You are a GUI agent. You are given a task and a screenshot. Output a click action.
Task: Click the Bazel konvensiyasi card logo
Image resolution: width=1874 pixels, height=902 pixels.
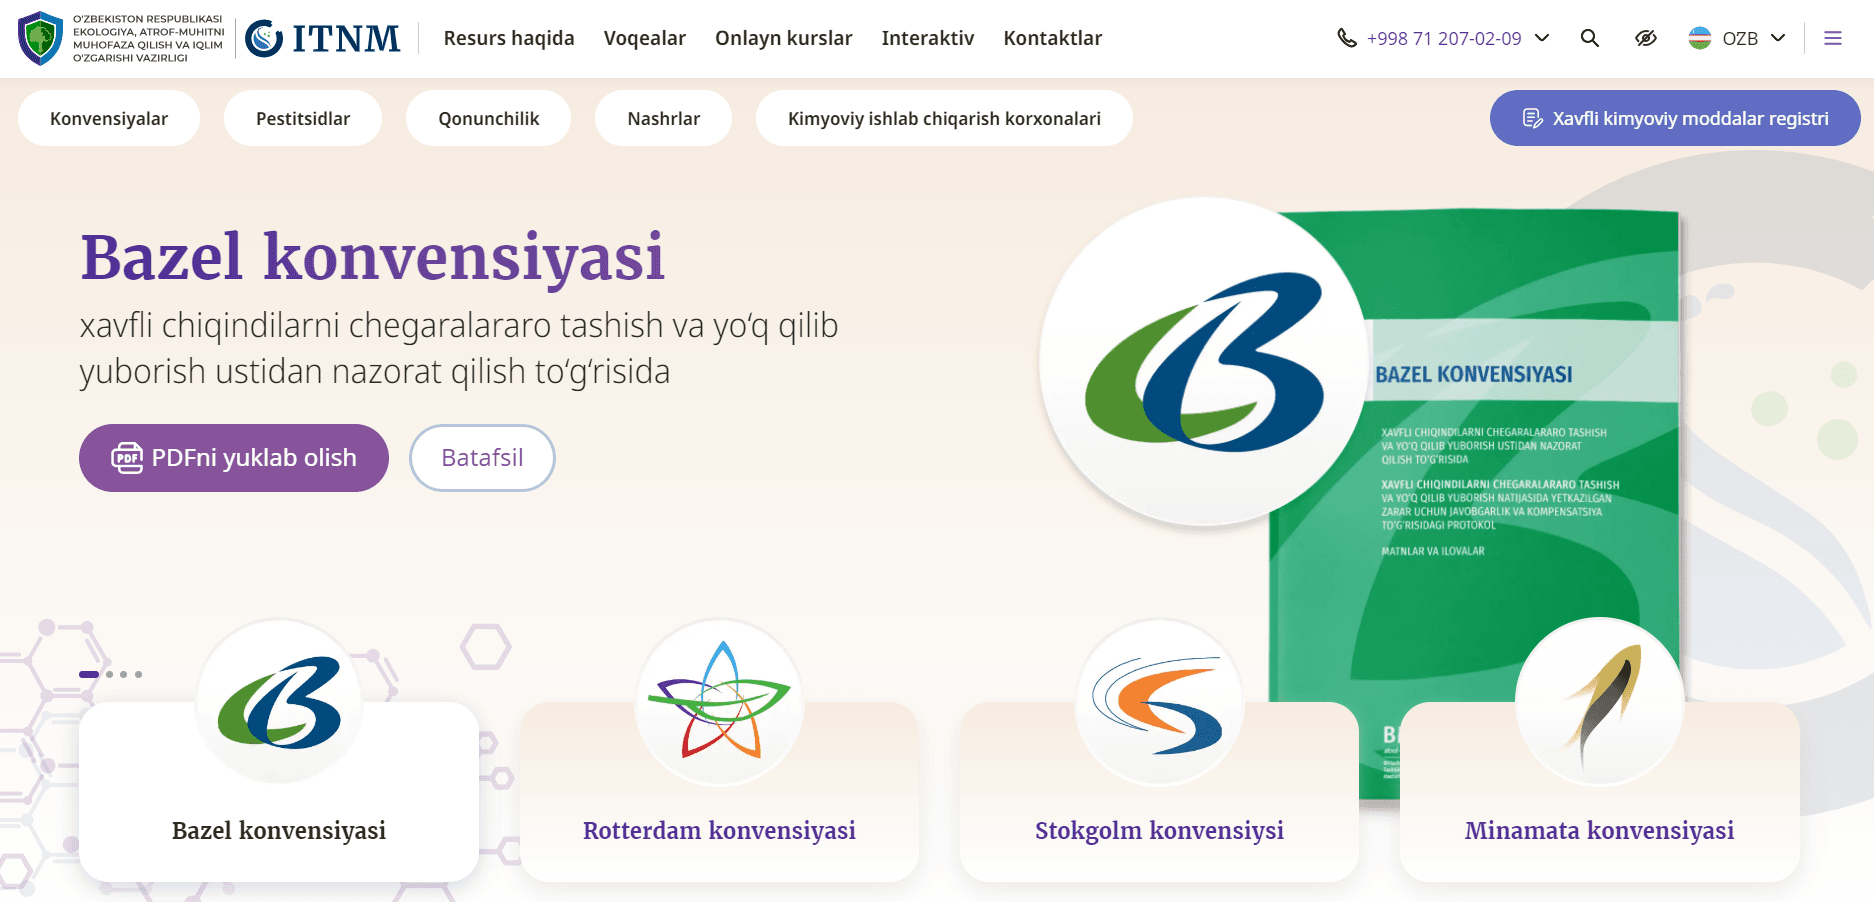(x=279, y=701)
